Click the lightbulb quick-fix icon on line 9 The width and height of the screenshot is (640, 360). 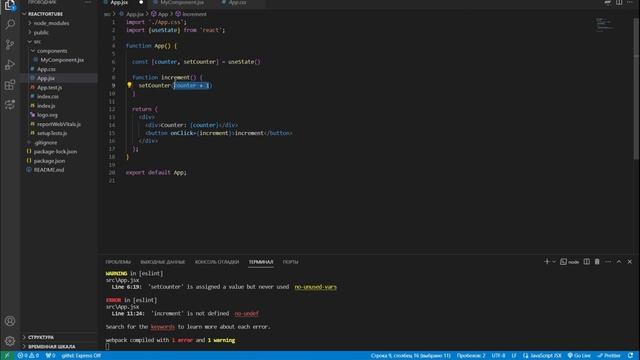[129, 85]
